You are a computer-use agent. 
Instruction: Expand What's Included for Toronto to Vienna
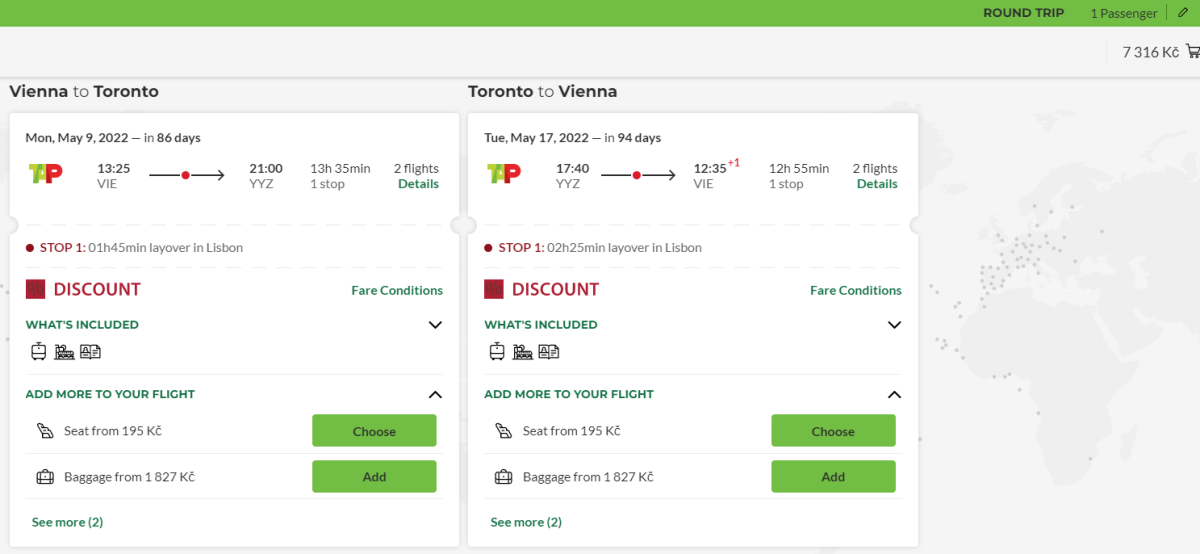tap(894, 325)
